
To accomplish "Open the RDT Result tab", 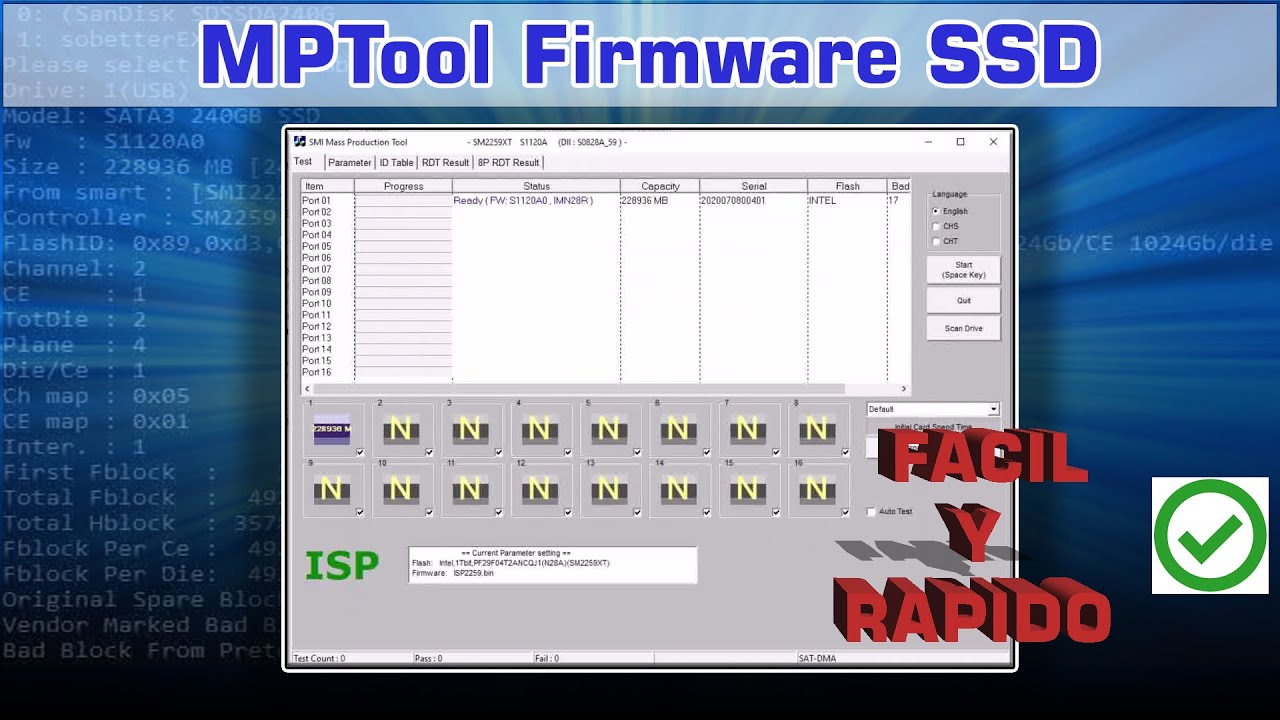I will click(445, 162).
